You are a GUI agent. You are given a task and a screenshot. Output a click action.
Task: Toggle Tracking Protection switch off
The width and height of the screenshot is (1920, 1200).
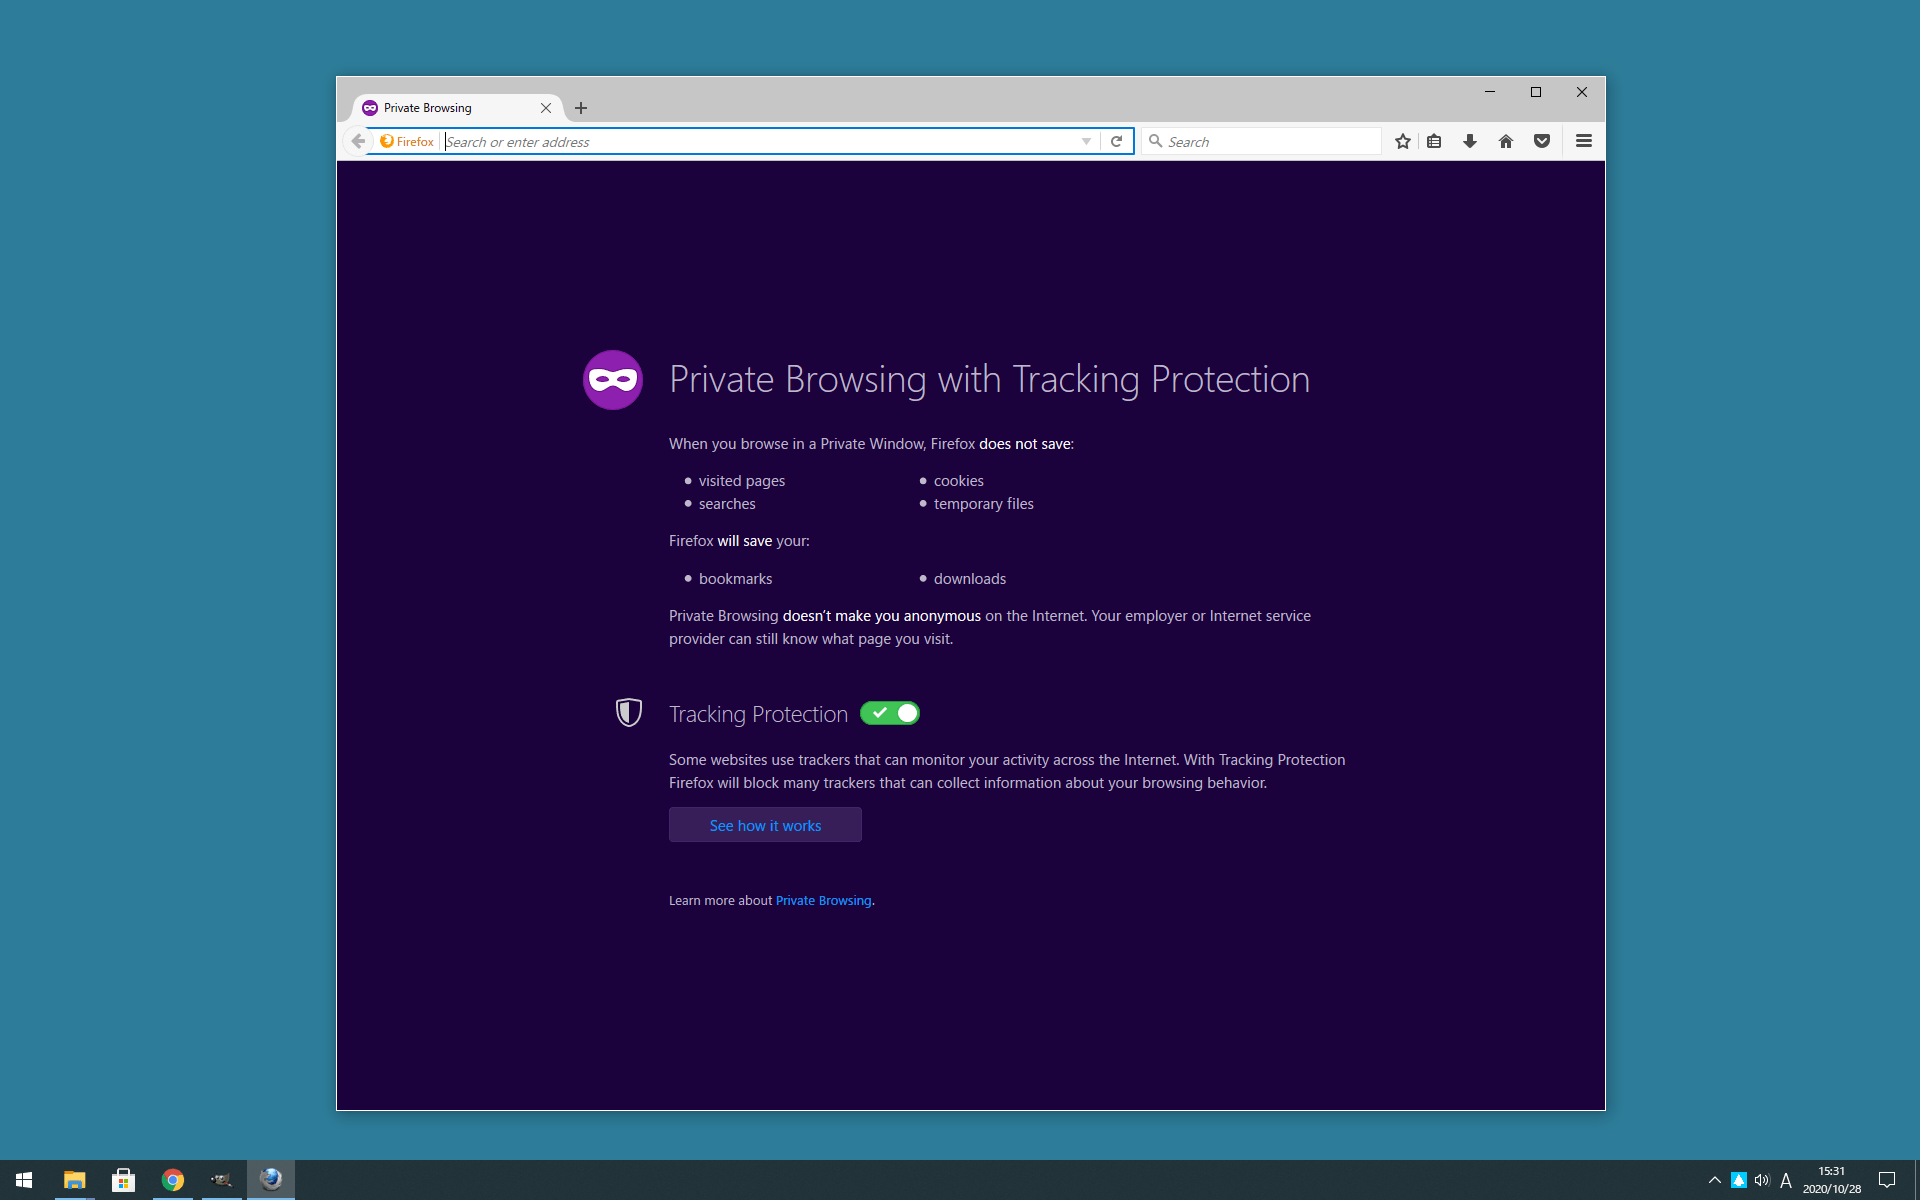tap(890, 713)
